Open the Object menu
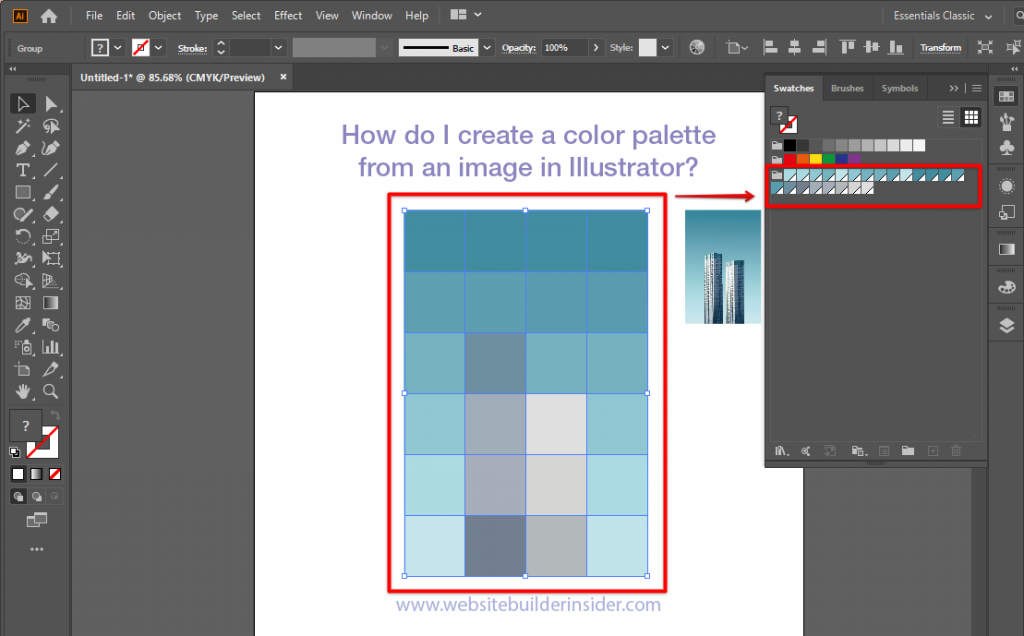Viewport: 1024px width, 636px height. coord(166,16)
